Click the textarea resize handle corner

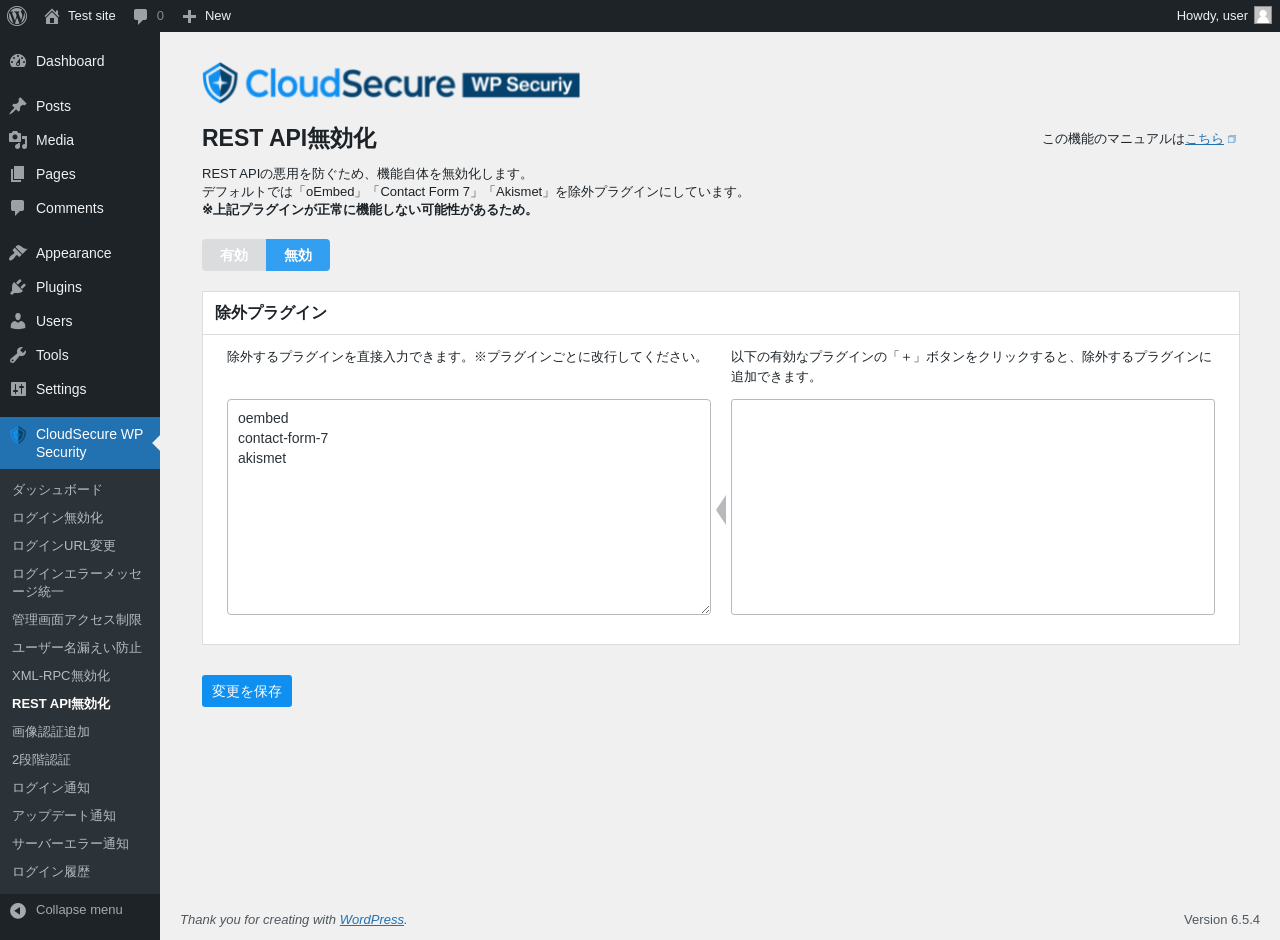705,609
